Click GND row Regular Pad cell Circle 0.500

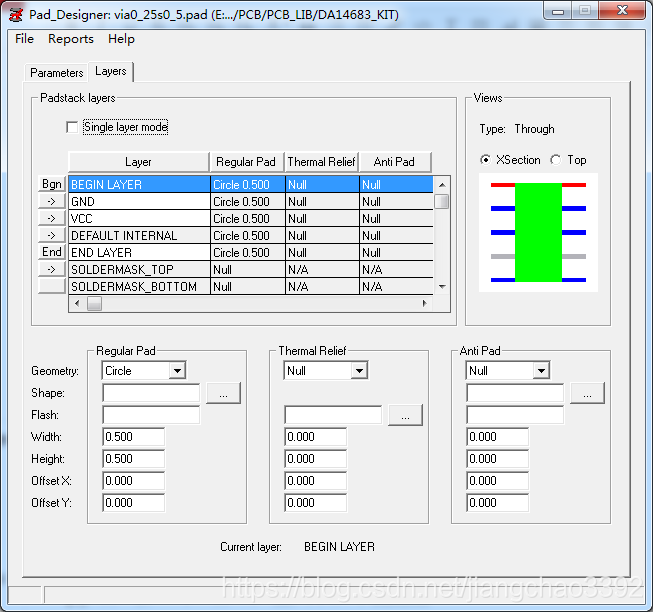(x=247, y=202)
